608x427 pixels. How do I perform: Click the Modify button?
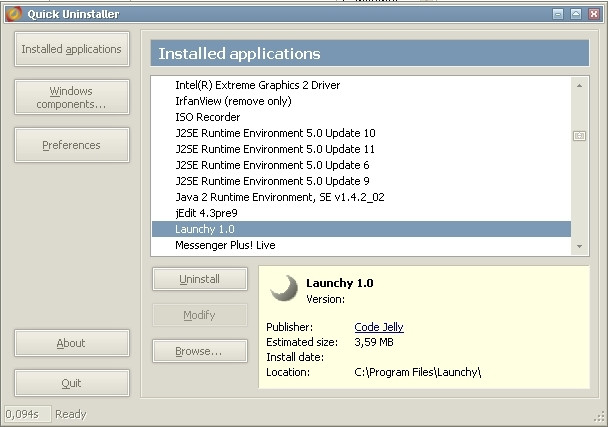coord(200,315)
